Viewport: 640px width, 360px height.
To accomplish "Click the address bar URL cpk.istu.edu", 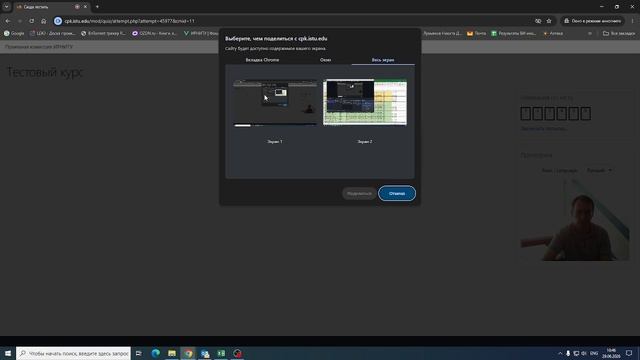I will point(129,21).
